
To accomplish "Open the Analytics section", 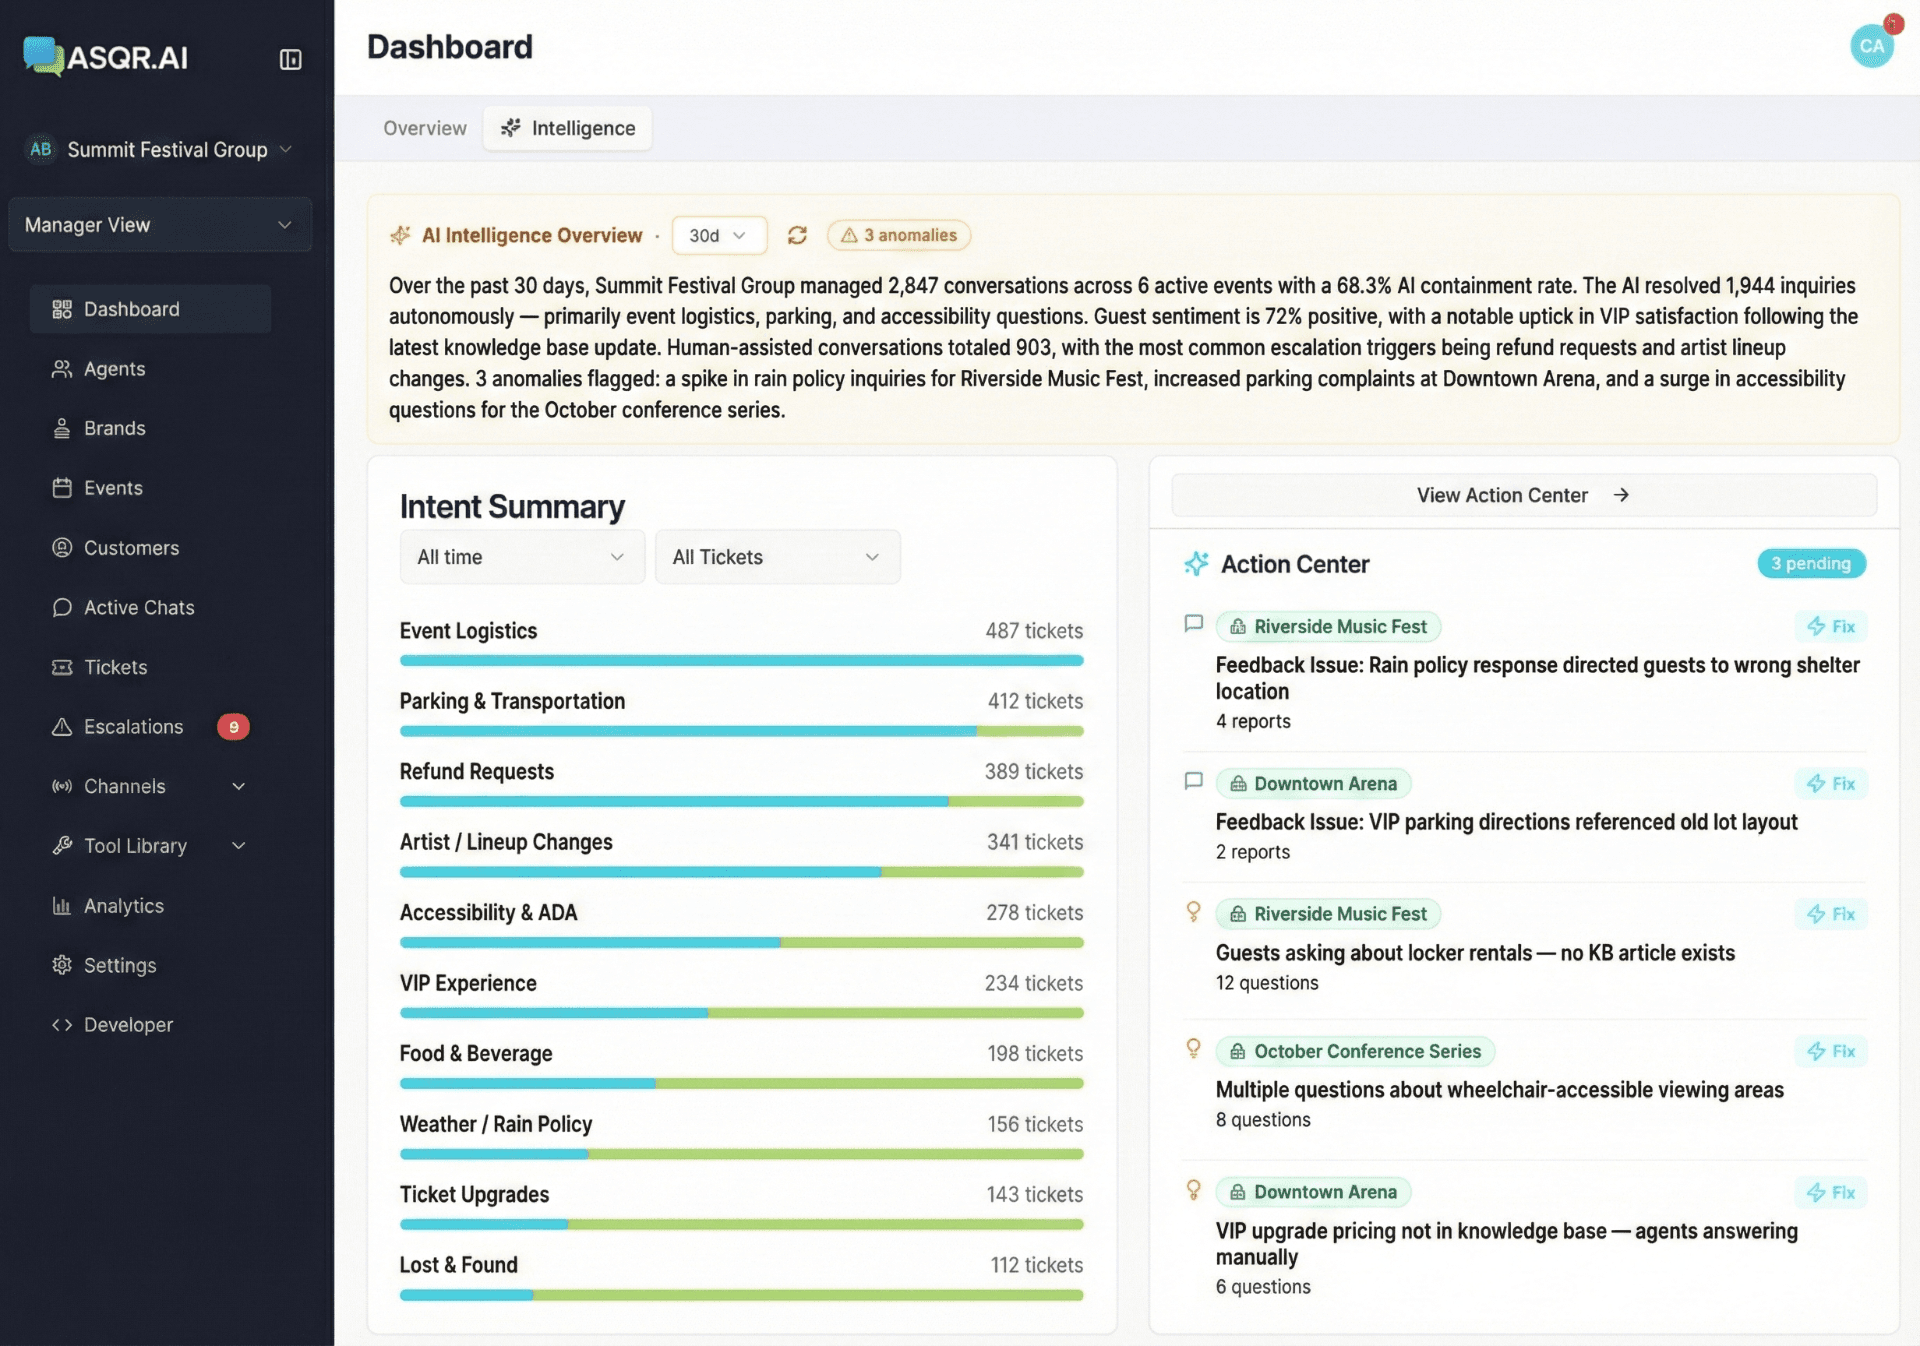I will [x=61, y=905].
